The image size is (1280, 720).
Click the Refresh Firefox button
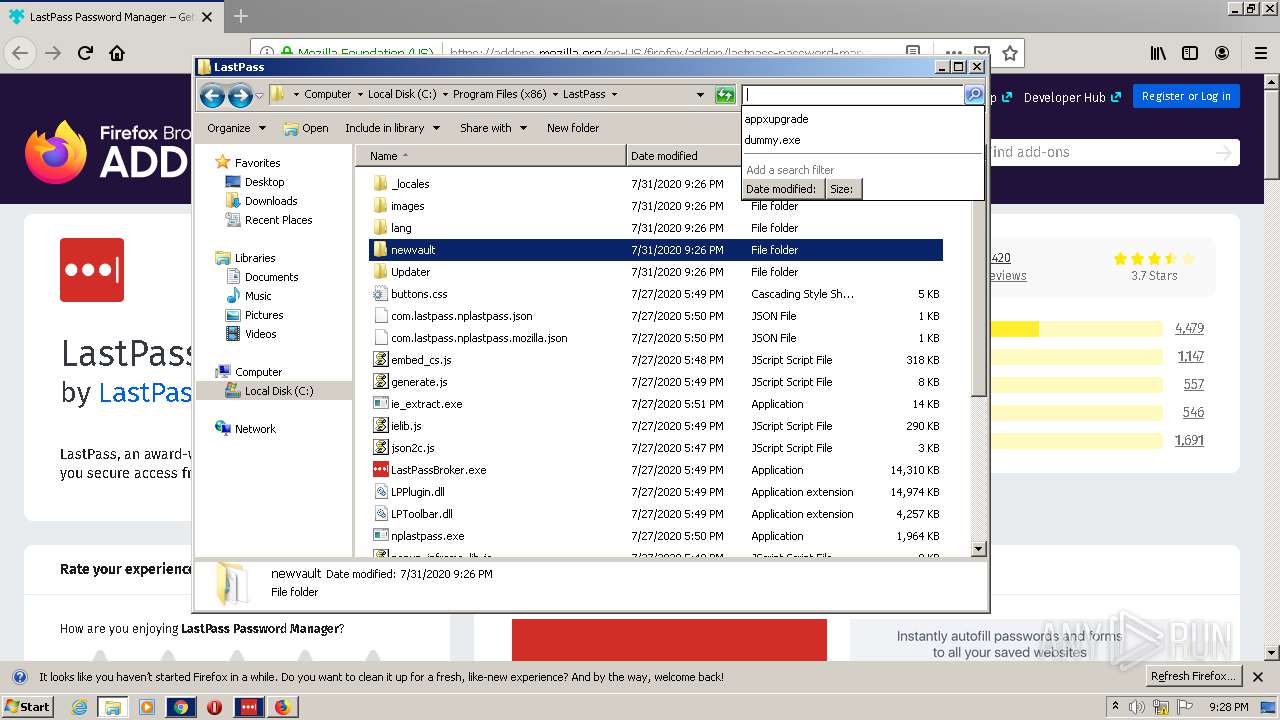click(1194, 677)
